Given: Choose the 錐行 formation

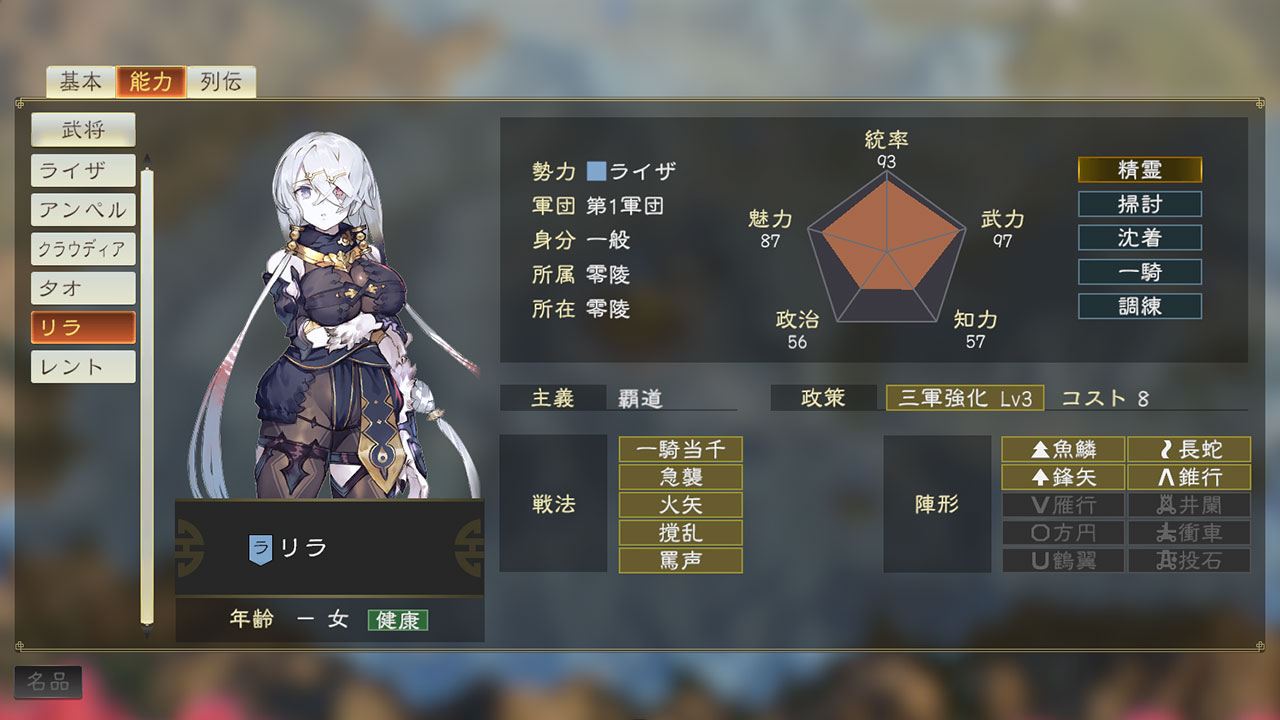Looking at the screenshot, I should tap(1189, 477).
